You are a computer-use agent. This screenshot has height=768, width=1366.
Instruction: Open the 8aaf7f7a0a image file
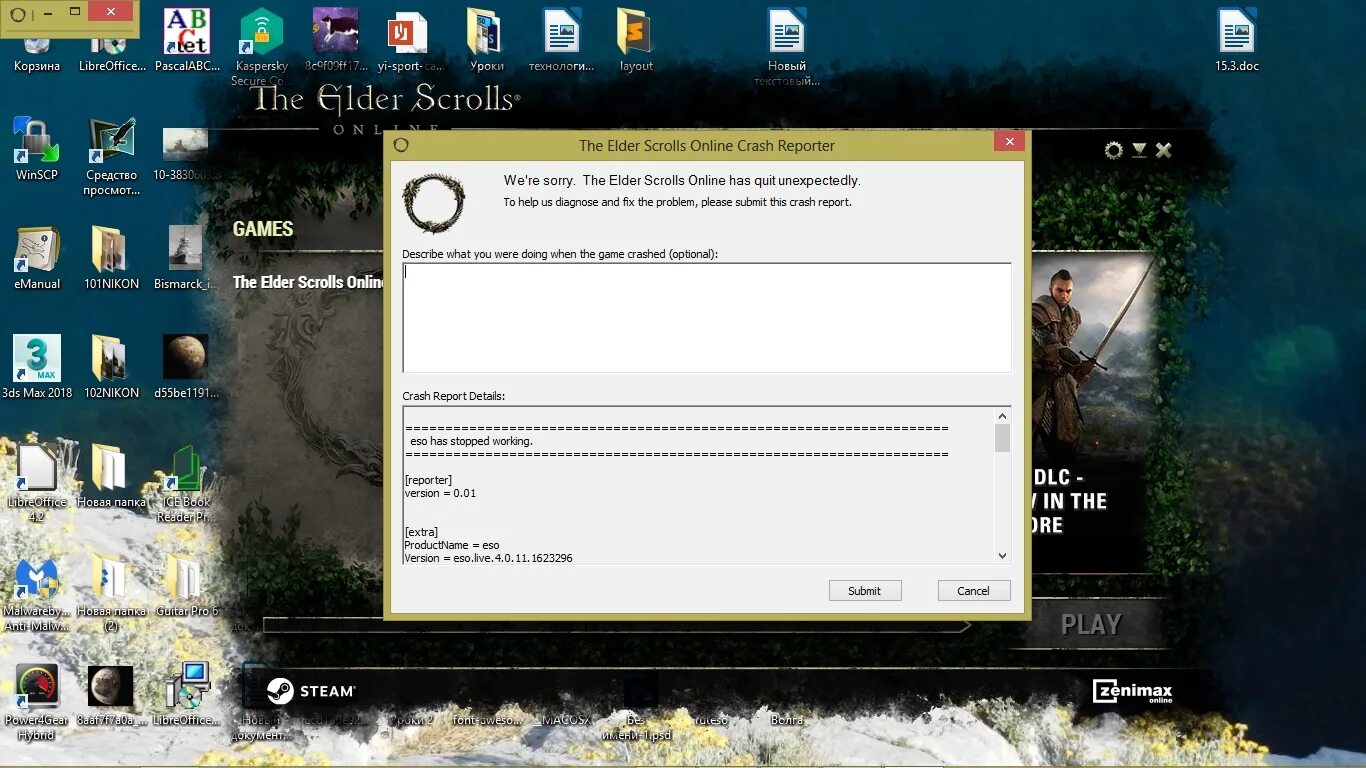pos(111,694)
